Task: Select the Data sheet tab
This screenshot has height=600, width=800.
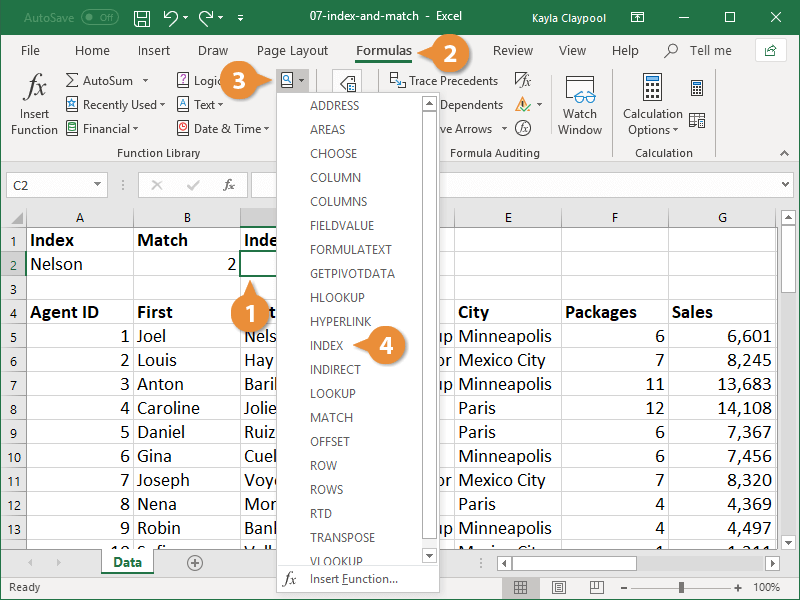Action: [127, 563]
